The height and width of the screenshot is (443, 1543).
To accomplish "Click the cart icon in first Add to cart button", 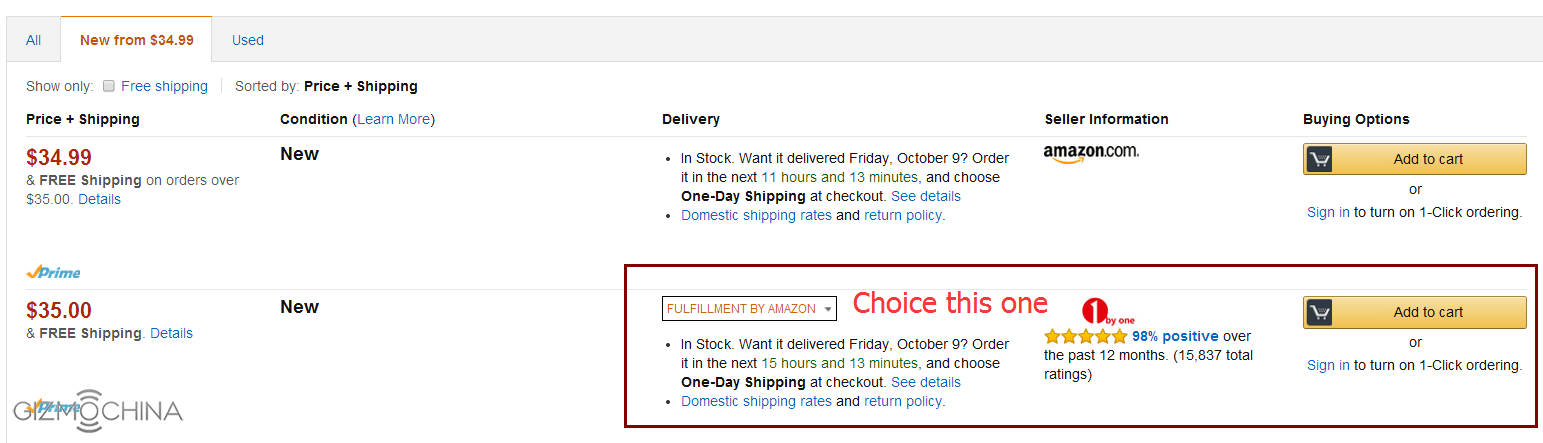I will (1319, 159).
